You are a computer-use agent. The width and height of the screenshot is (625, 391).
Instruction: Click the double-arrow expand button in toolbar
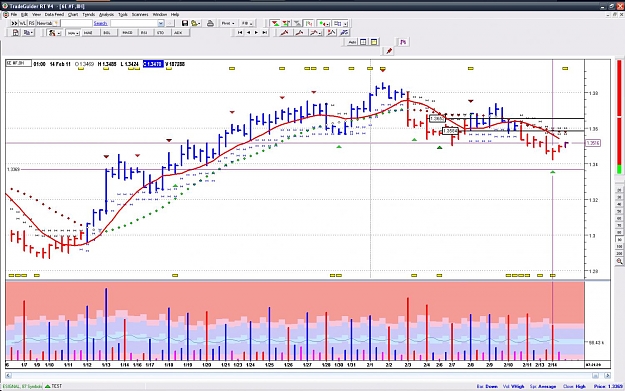tap(14, 23)
